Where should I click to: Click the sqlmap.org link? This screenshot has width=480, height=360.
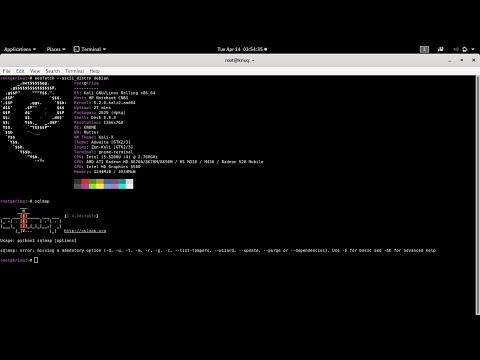(85, 231)
